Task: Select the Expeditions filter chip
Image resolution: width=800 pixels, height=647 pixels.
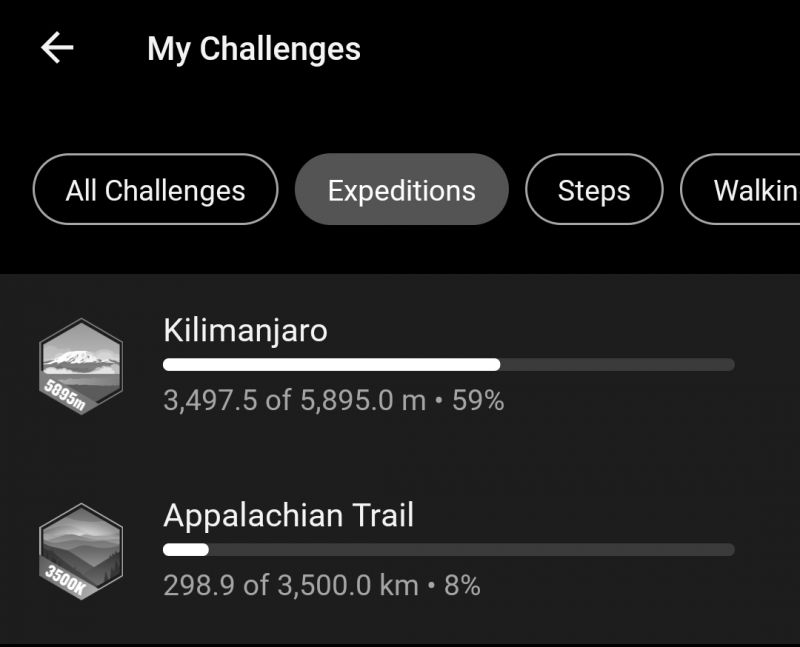Action: coord(402,189)
